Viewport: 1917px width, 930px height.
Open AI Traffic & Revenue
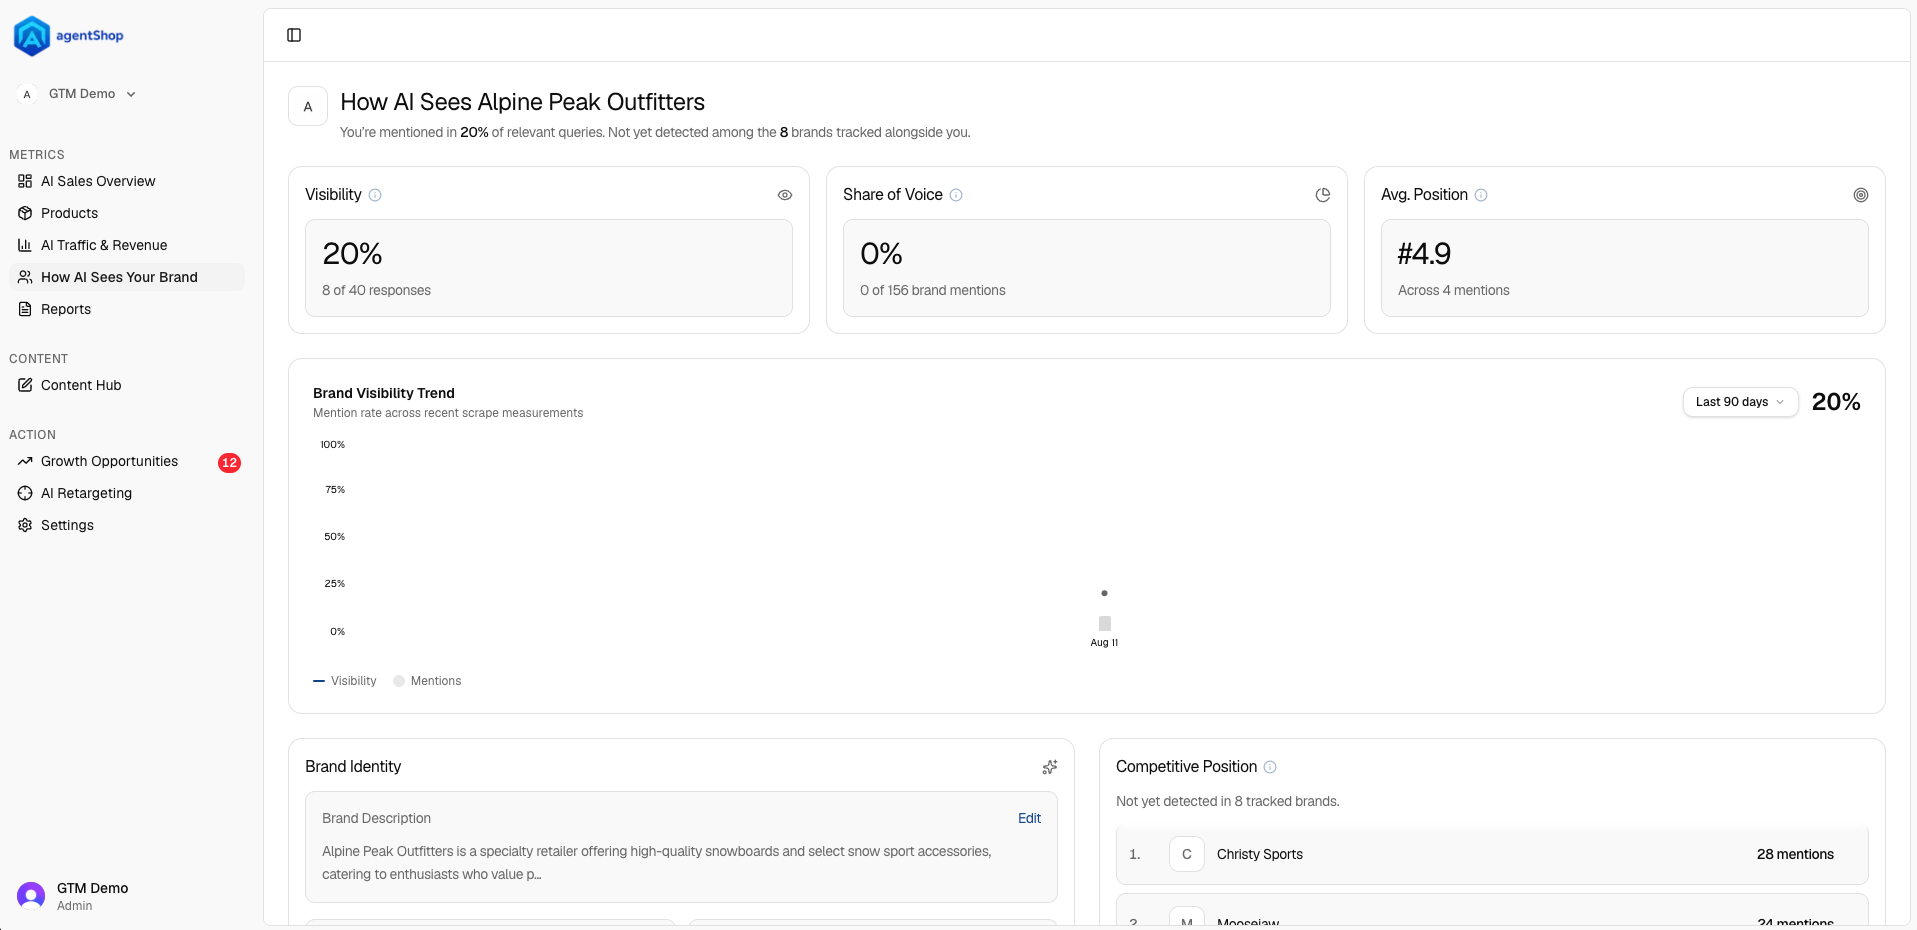tap(127, 245)
